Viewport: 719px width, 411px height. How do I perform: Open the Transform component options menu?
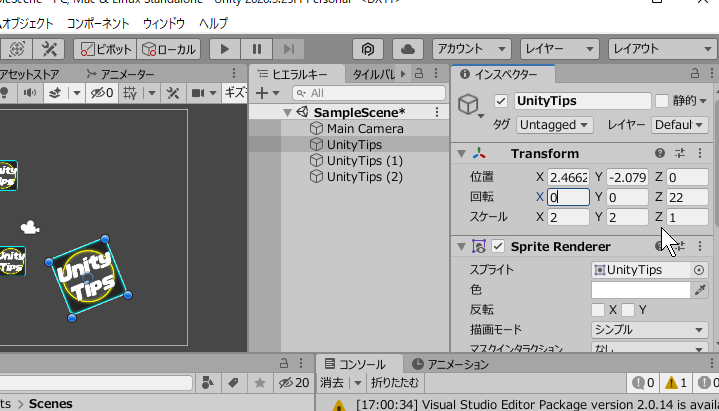pyautogui.click(x=700, y=153)
